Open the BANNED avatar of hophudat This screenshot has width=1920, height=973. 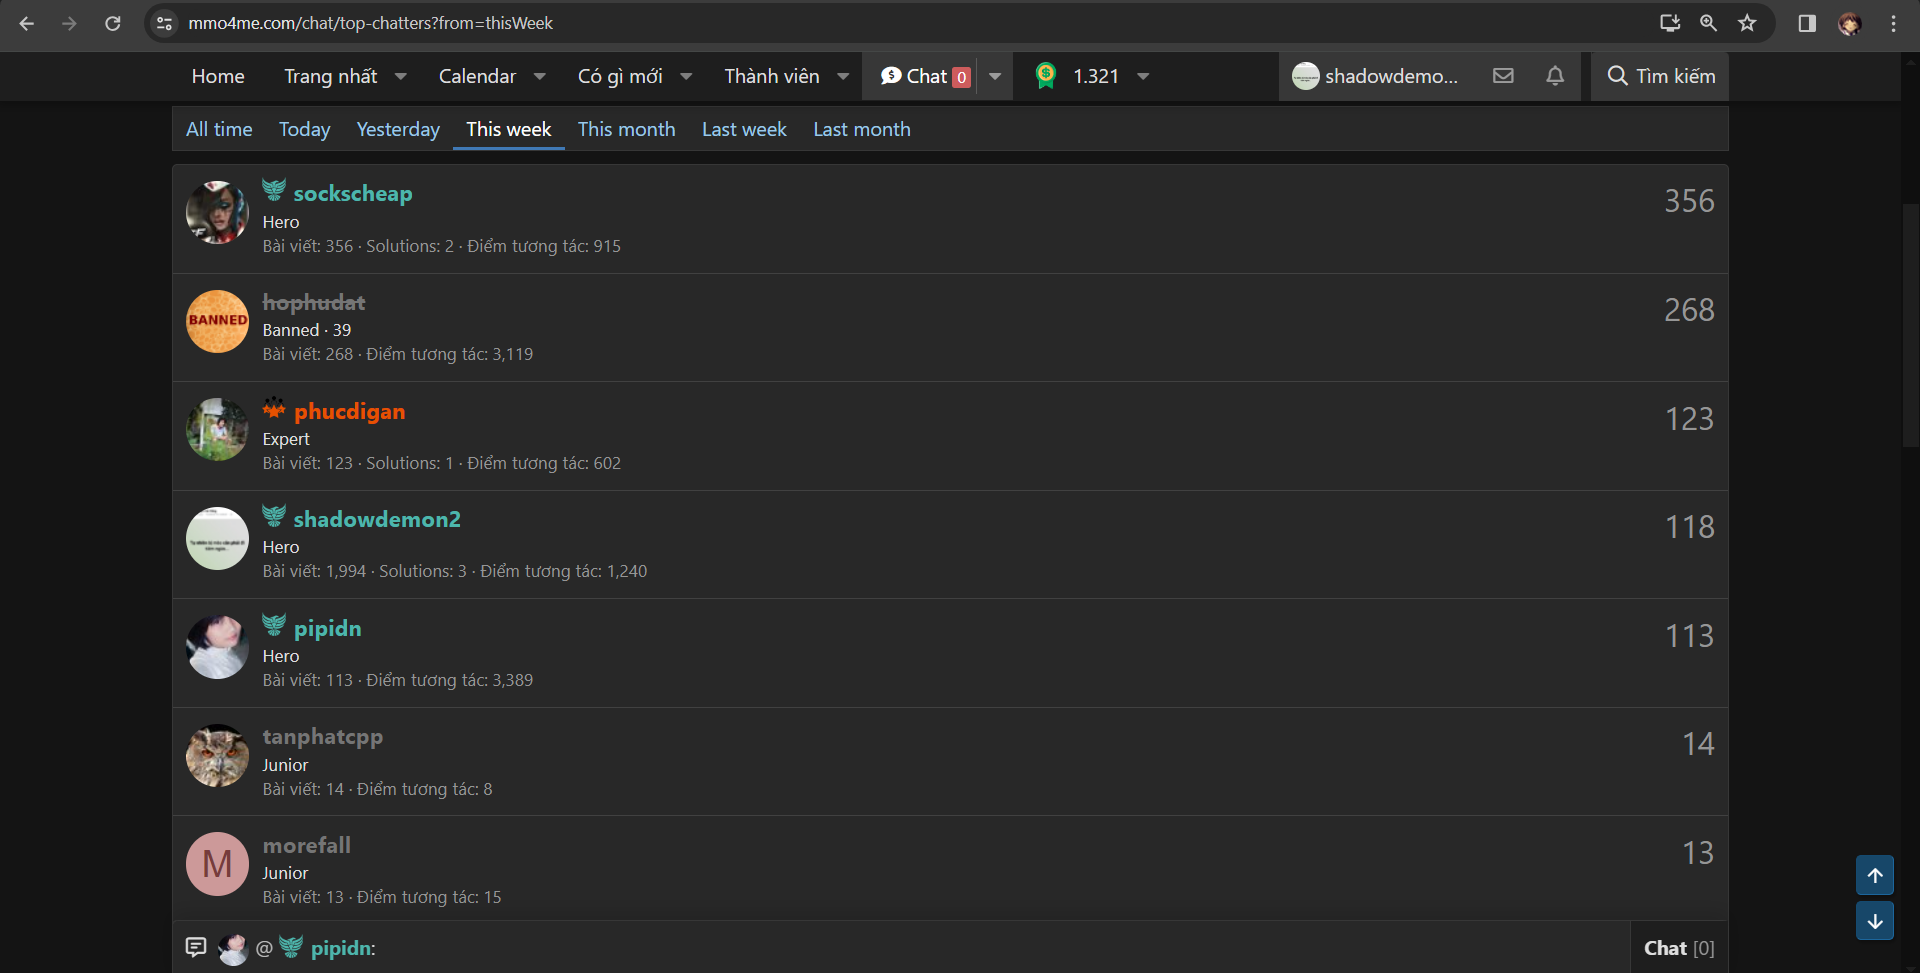217,321
